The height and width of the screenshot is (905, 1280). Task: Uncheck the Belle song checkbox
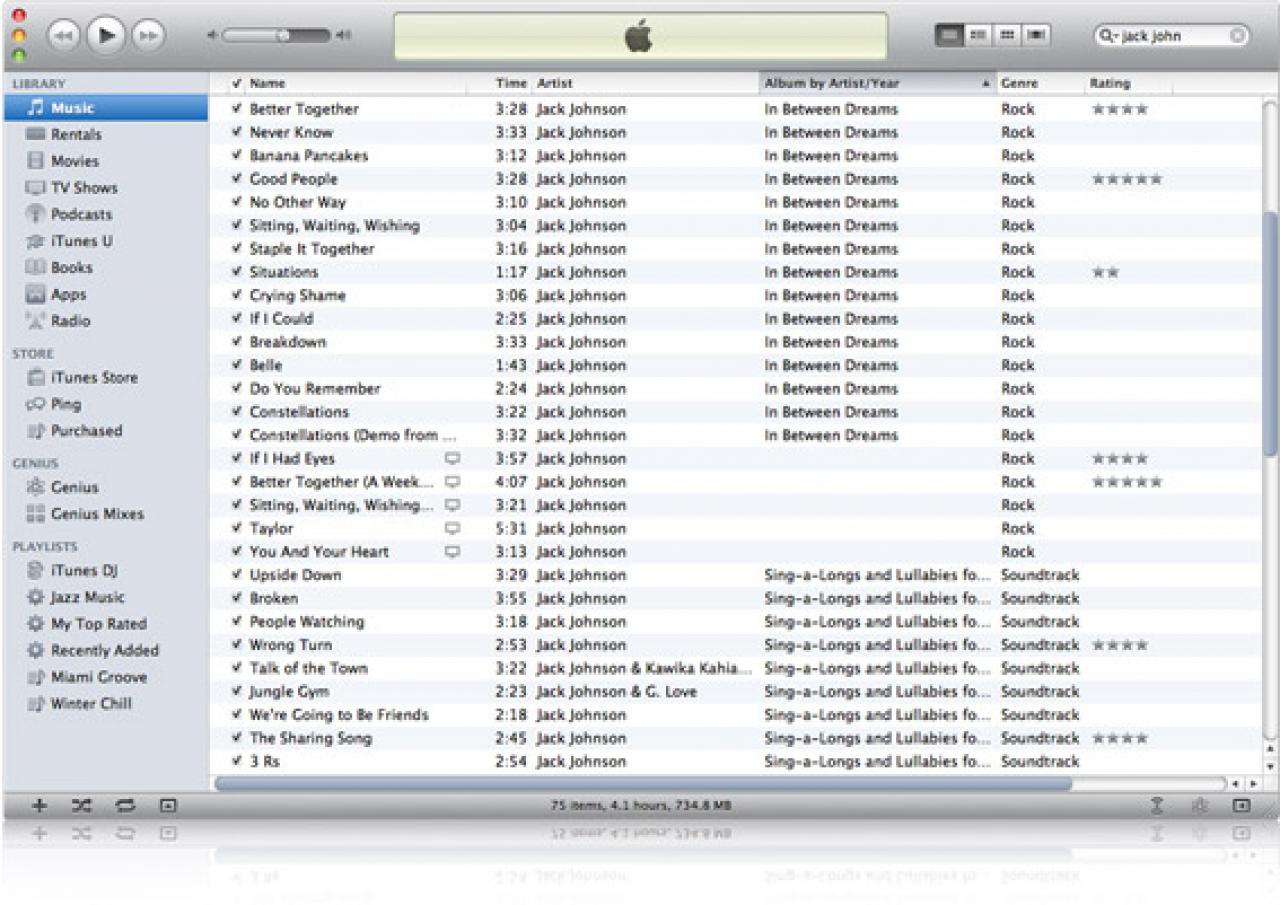[x=236, y=365]
